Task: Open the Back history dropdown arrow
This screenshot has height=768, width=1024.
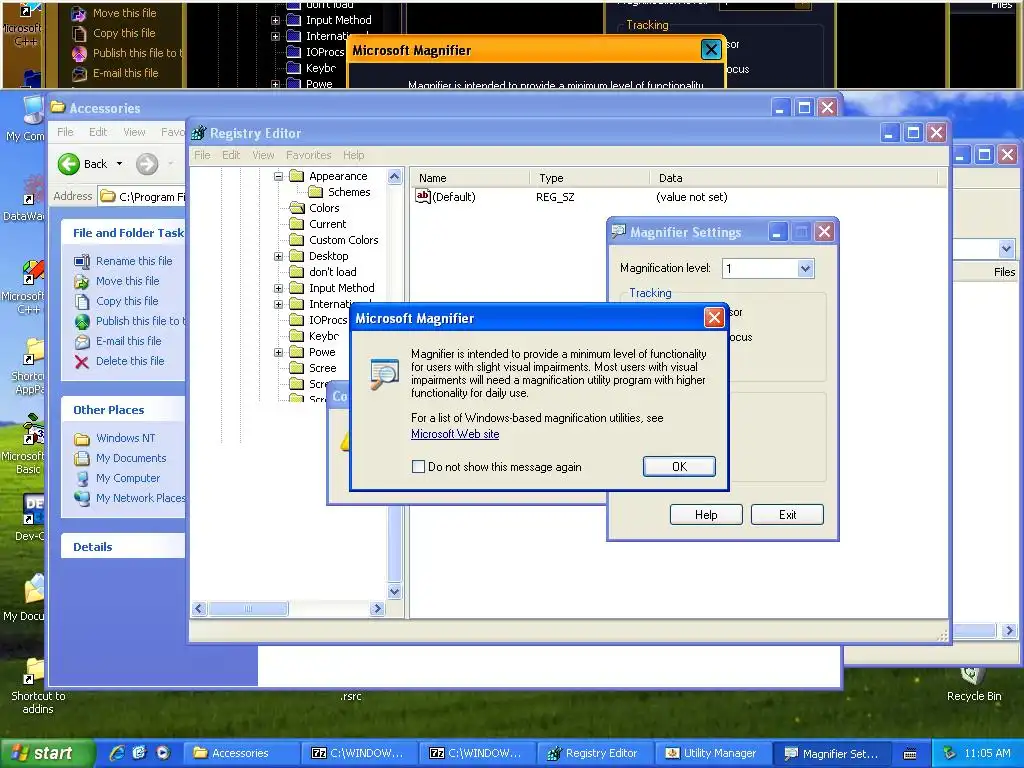Action: tap(120, 164)
